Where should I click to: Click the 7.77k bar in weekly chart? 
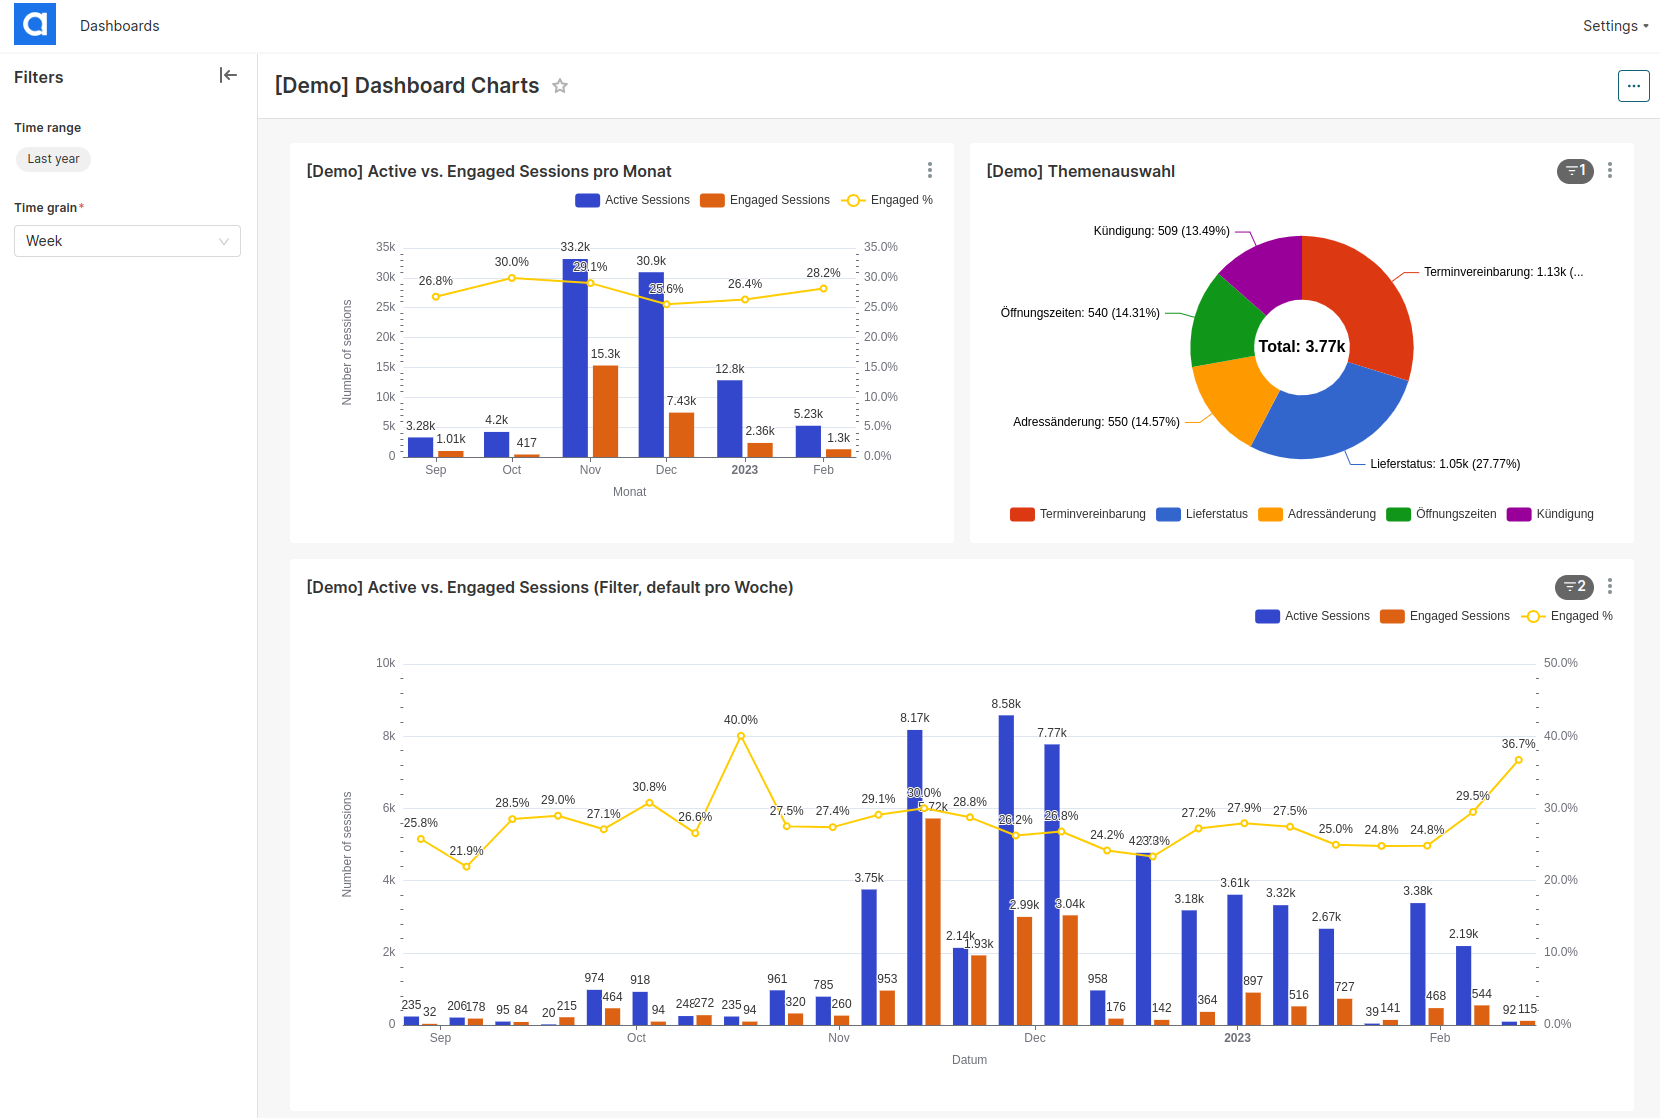1052,885
